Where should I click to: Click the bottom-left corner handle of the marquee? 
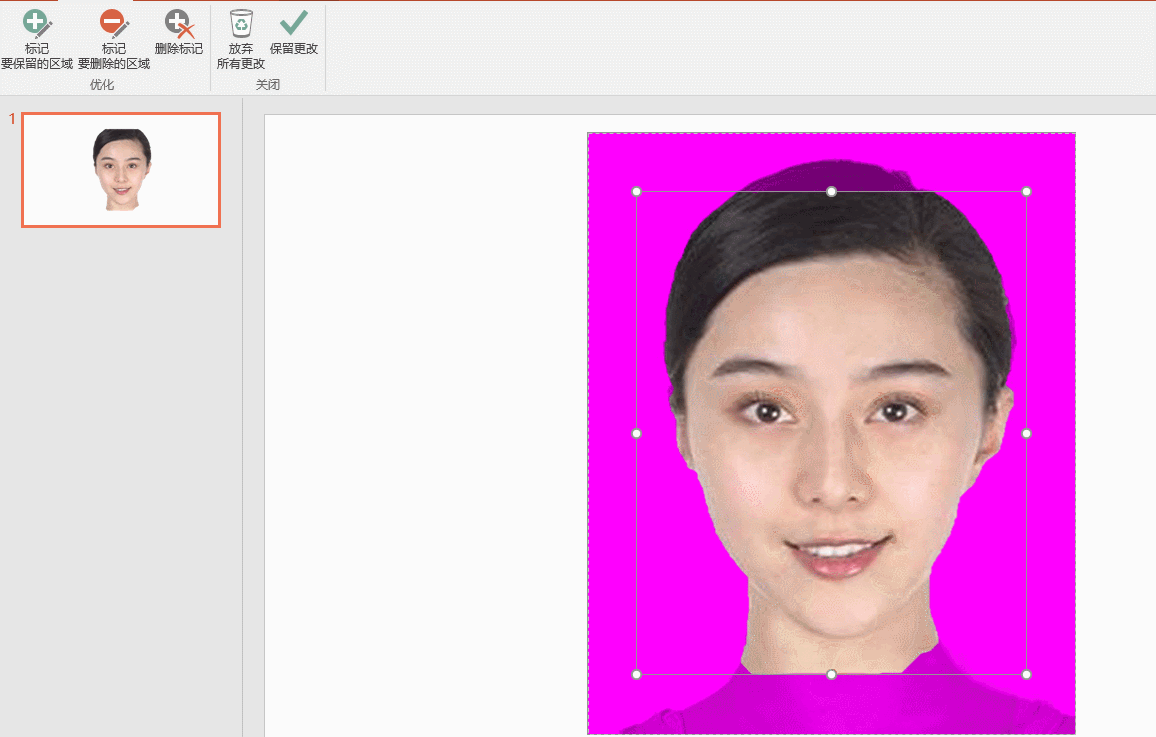[x=636, y=674]
